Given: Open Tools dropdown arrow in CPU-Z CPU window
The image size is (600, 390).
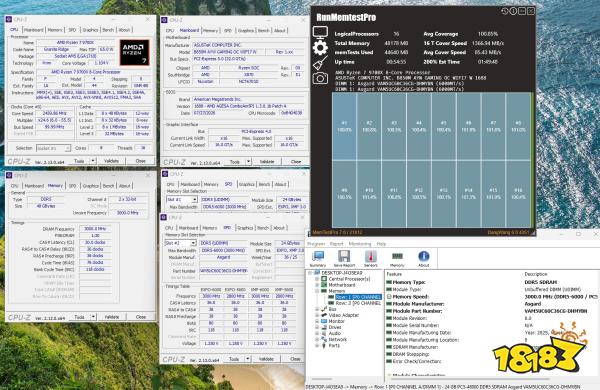Looking at the screenshot, I should pyautogui.click(x=93, y=161).
